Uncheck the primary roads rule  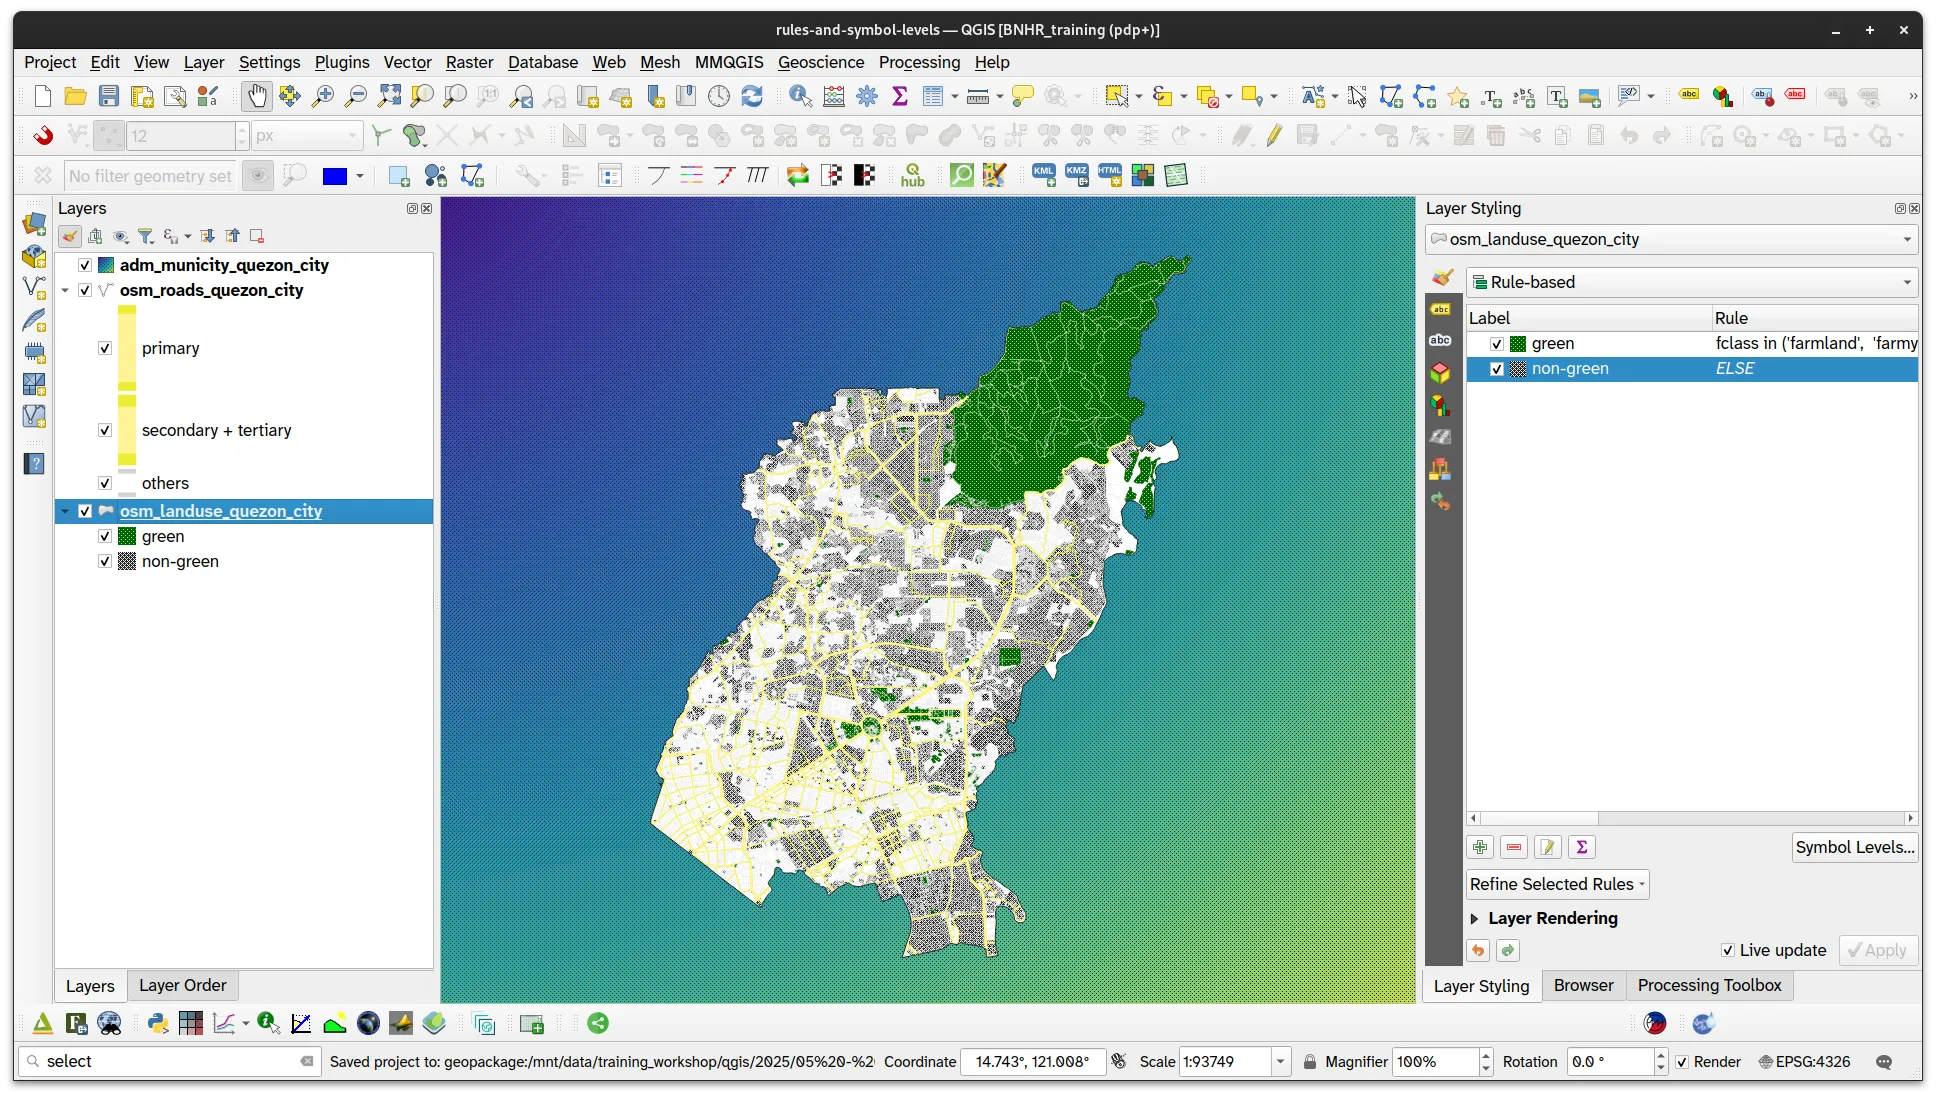(105, 348)
